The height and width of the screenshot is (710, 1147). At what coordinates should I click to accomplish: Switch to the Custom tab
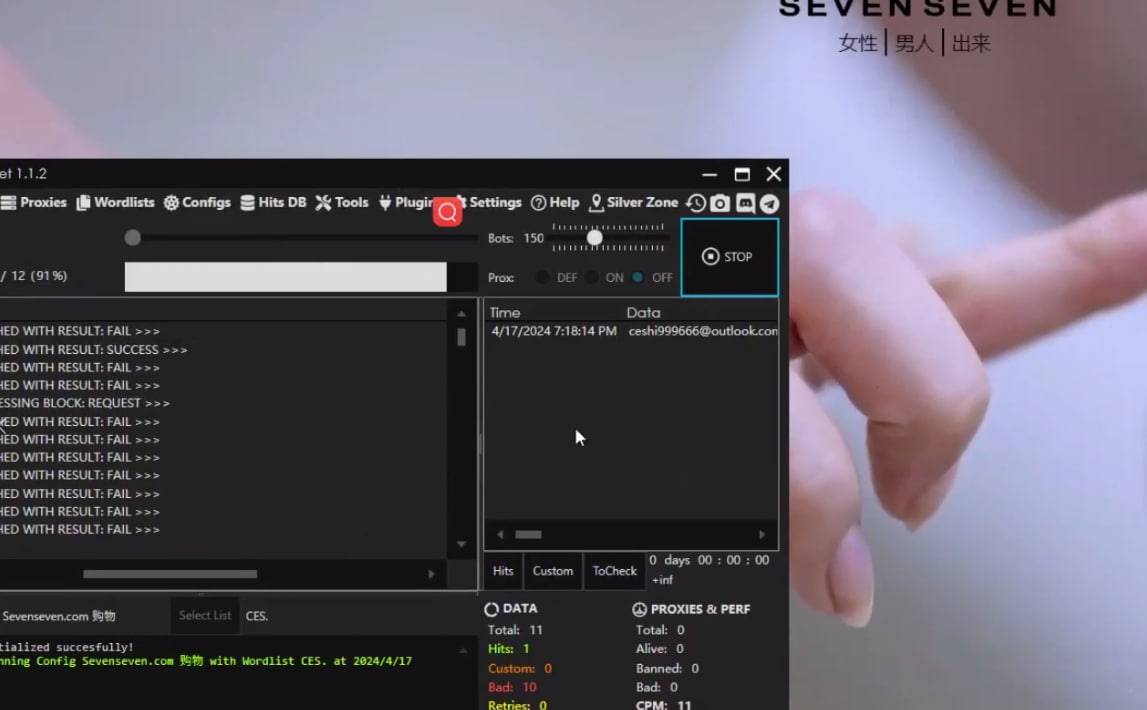pos(553,571)
